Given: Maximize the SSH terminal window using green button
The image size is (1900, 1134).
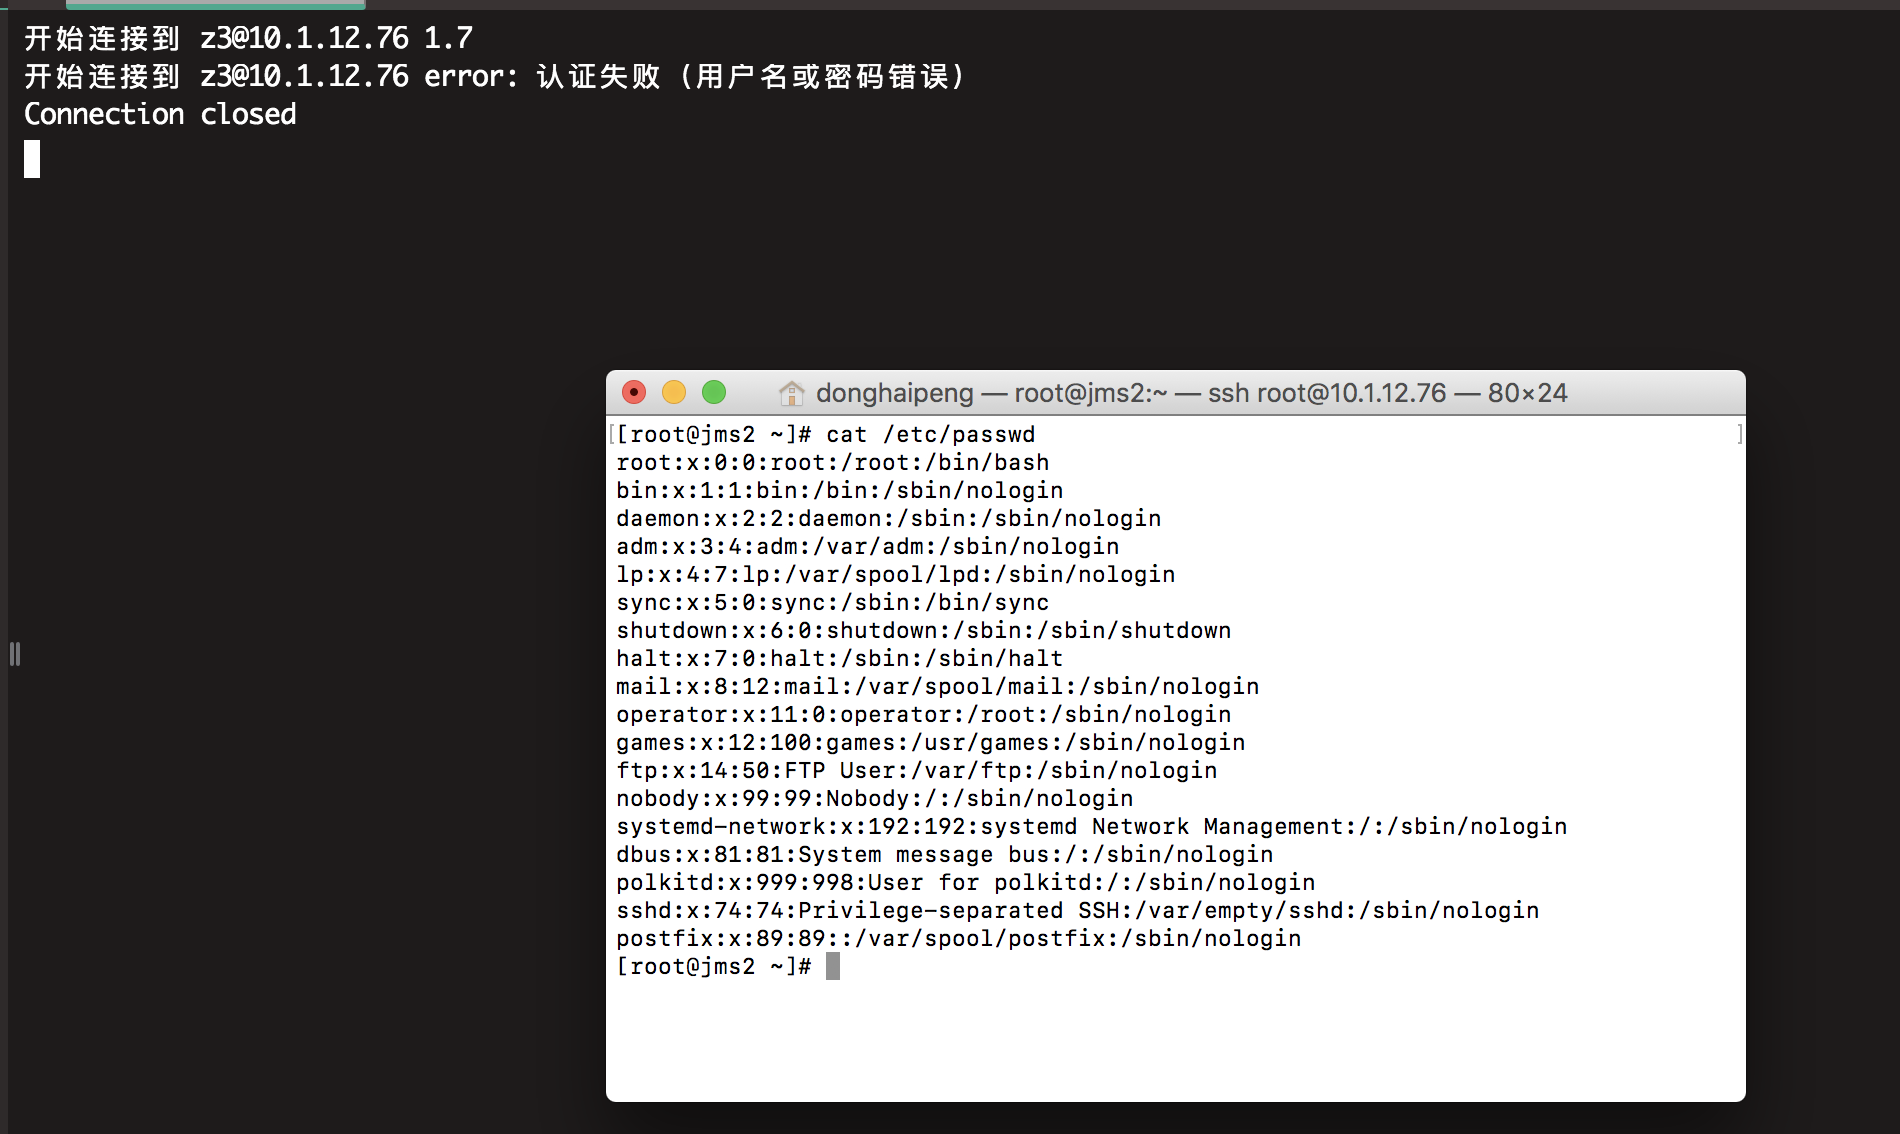Looking at the screenshot, I should pos(714,392).
